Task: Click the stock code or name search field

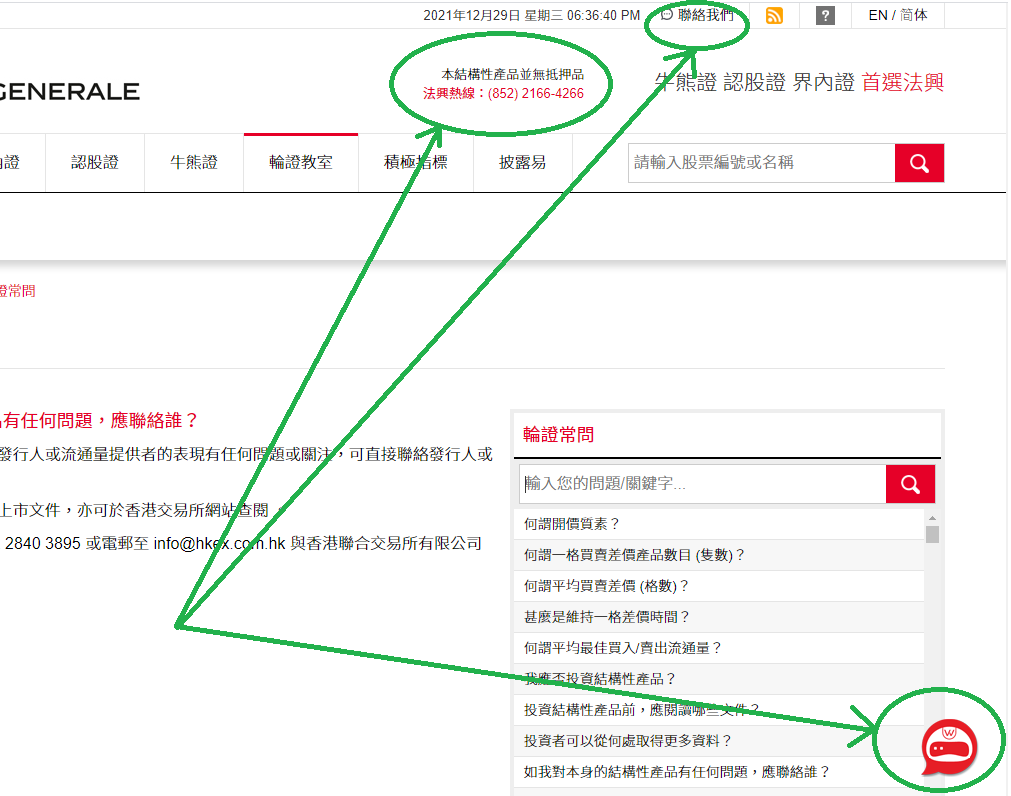Action: coord(760,163)
